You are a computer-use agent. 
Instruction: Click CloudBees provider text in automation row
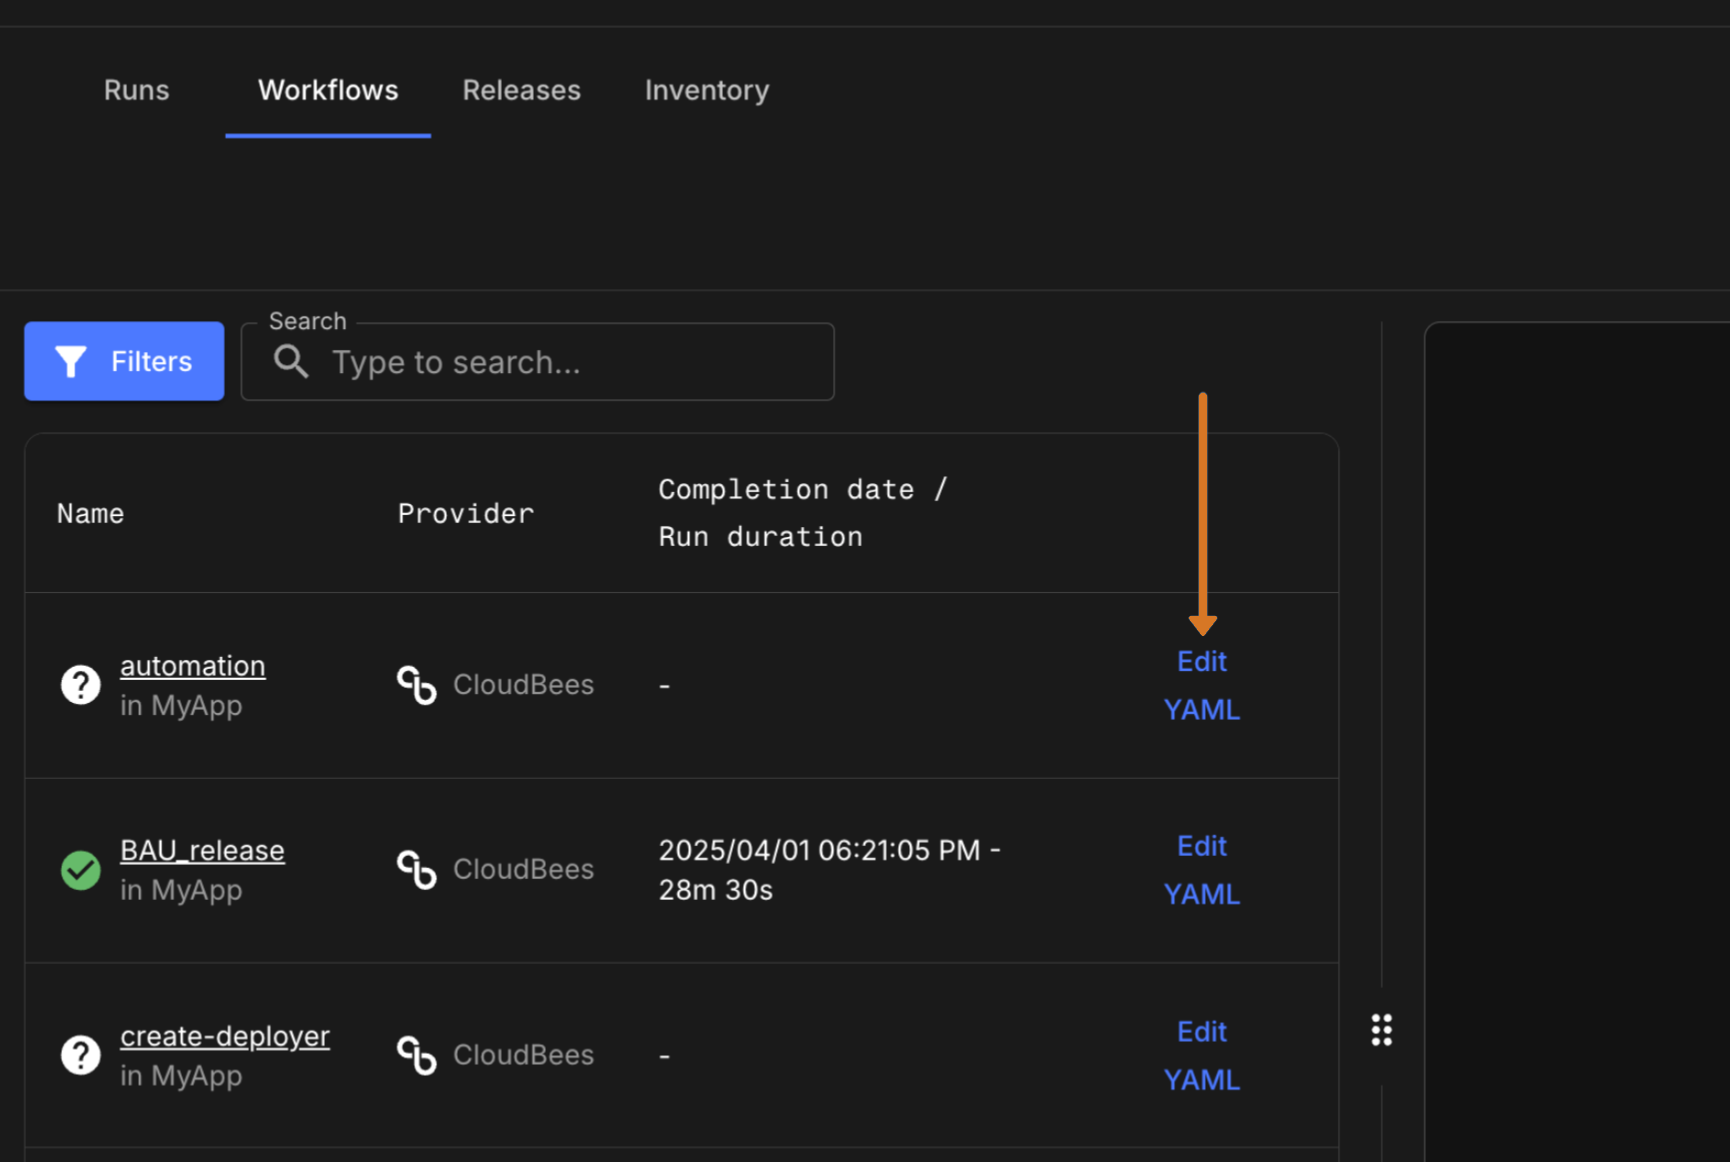pos(523,685)
